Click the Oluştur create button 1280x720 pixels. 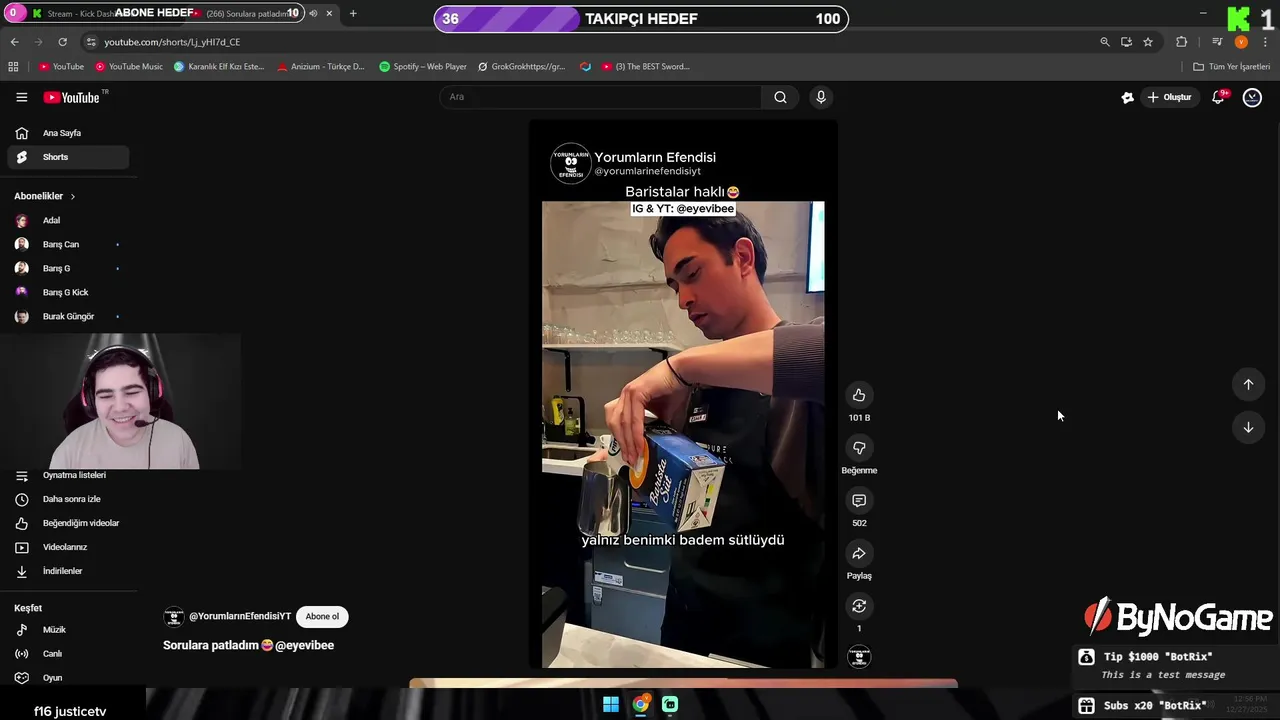pos(1169,97)
